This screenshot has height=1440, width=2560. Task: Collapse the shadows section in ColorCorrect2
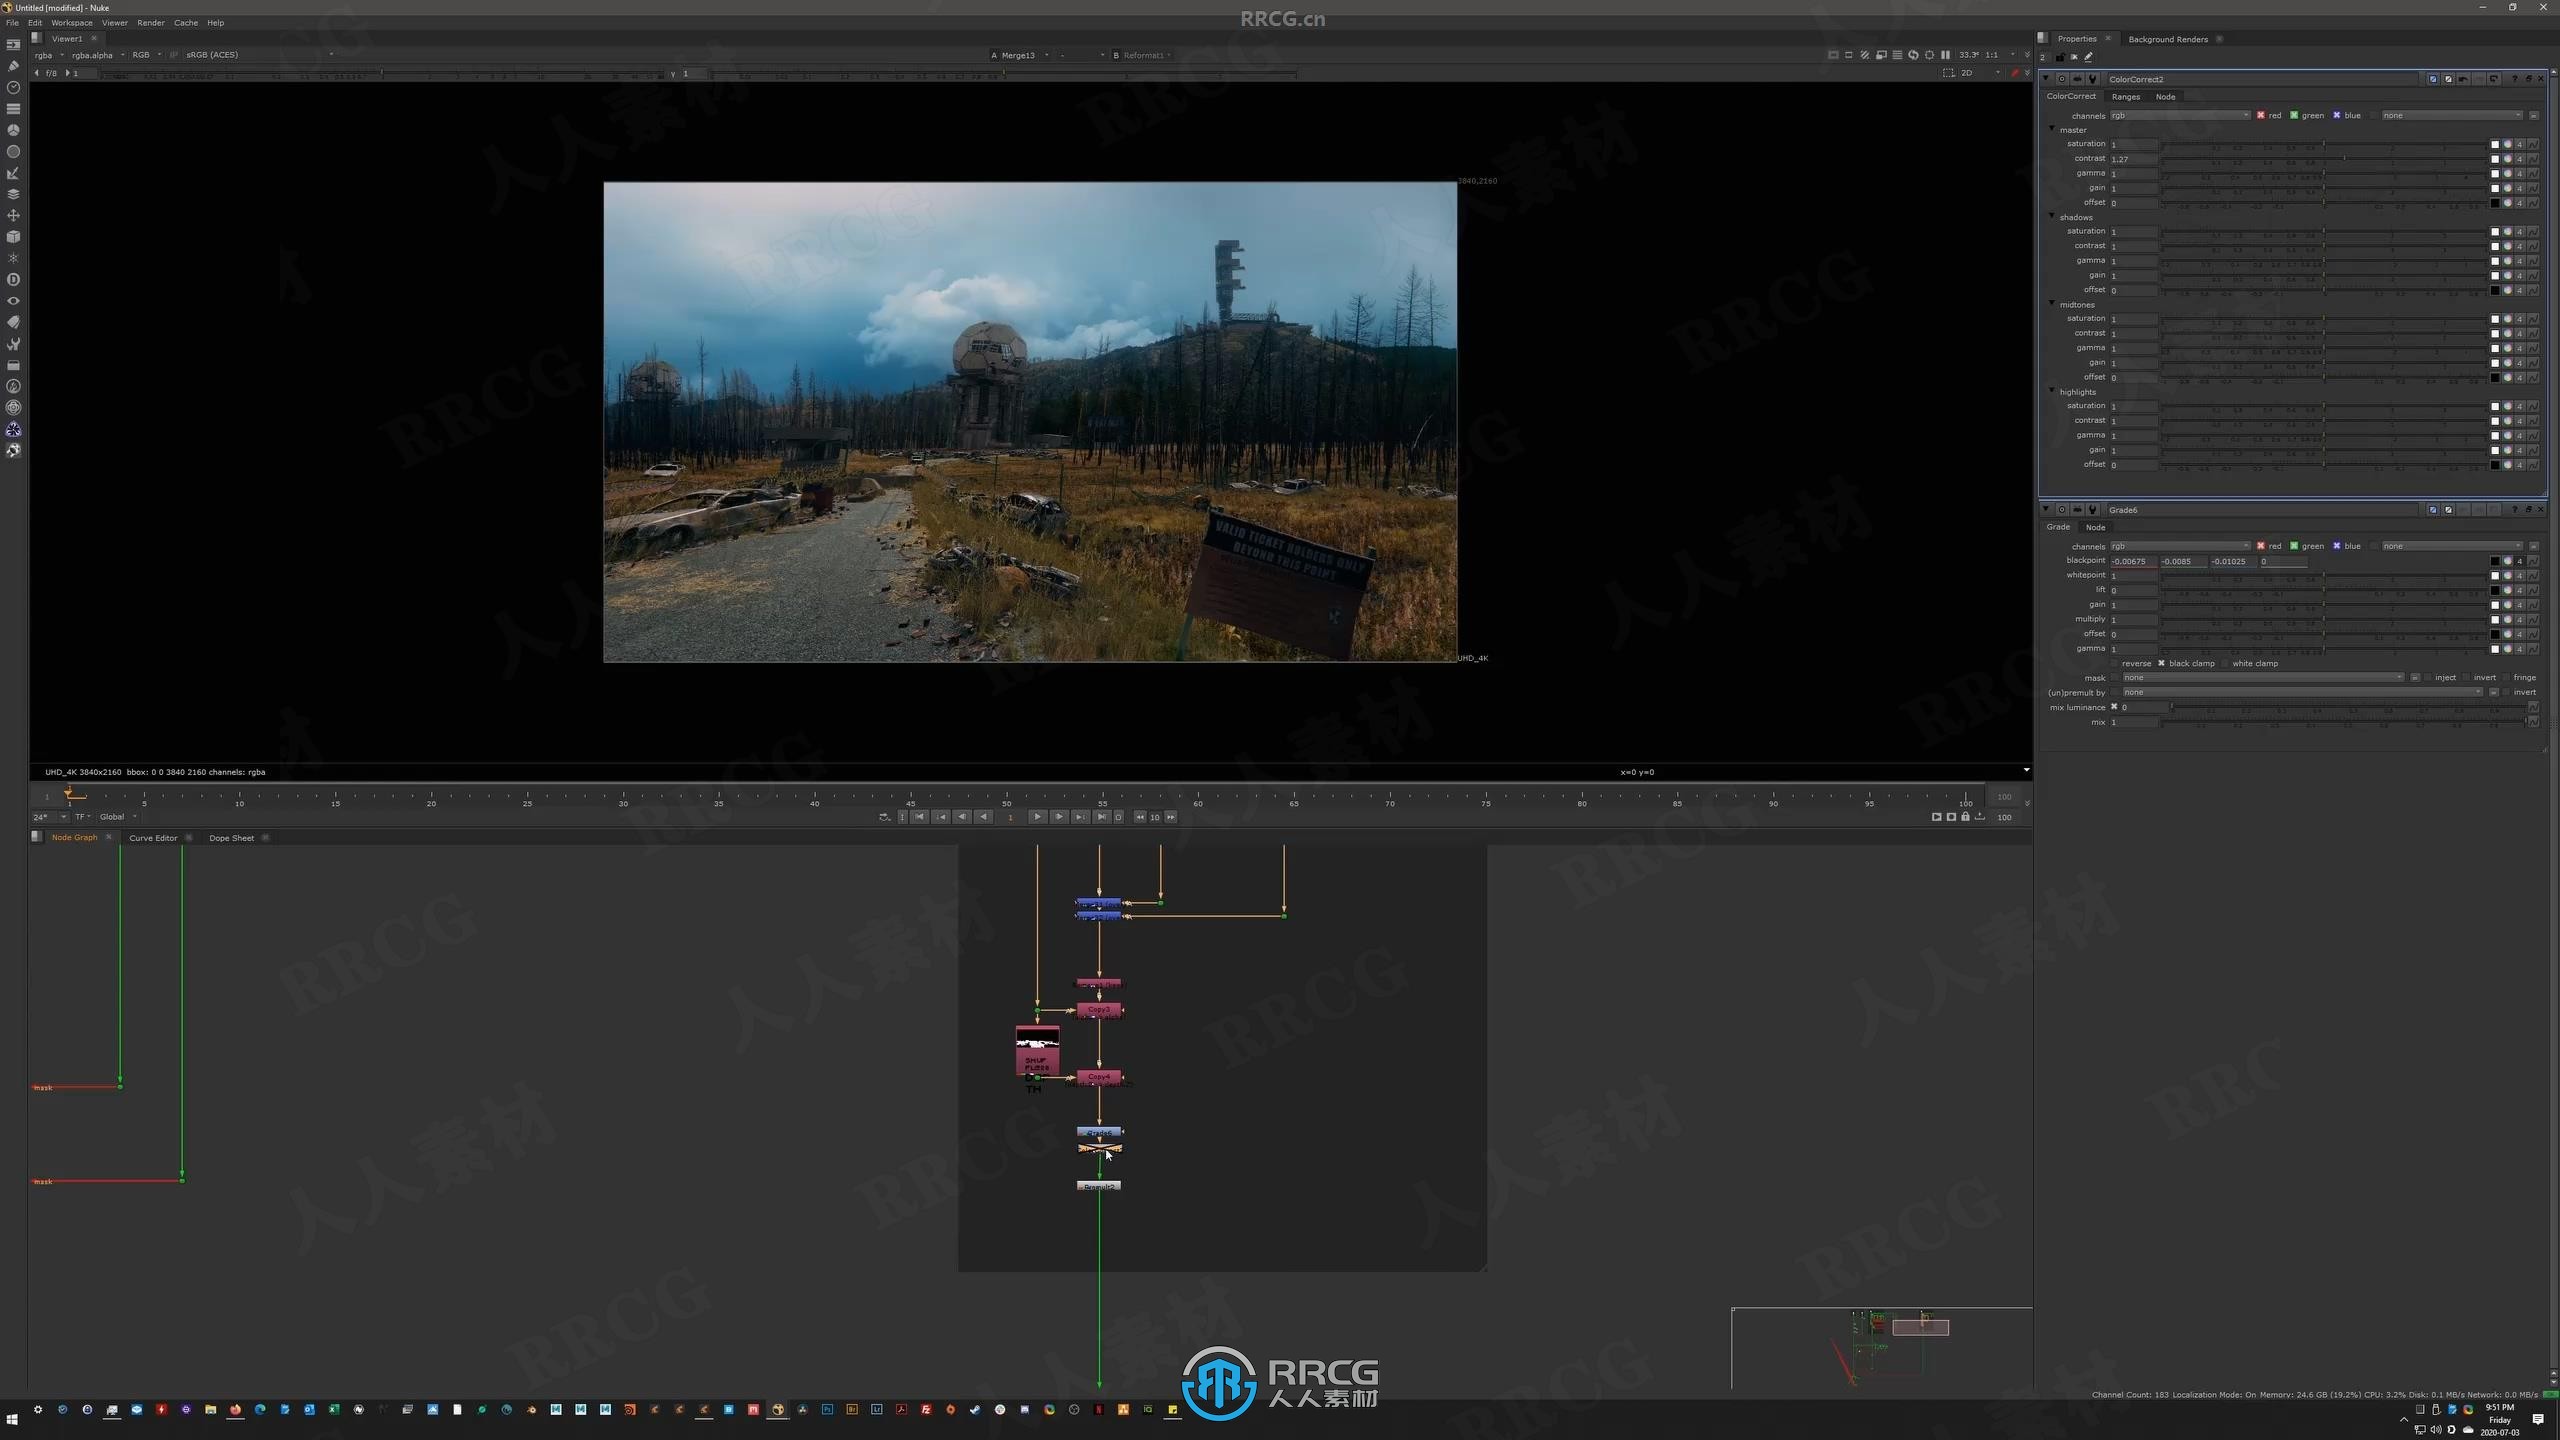[2052, 216]
